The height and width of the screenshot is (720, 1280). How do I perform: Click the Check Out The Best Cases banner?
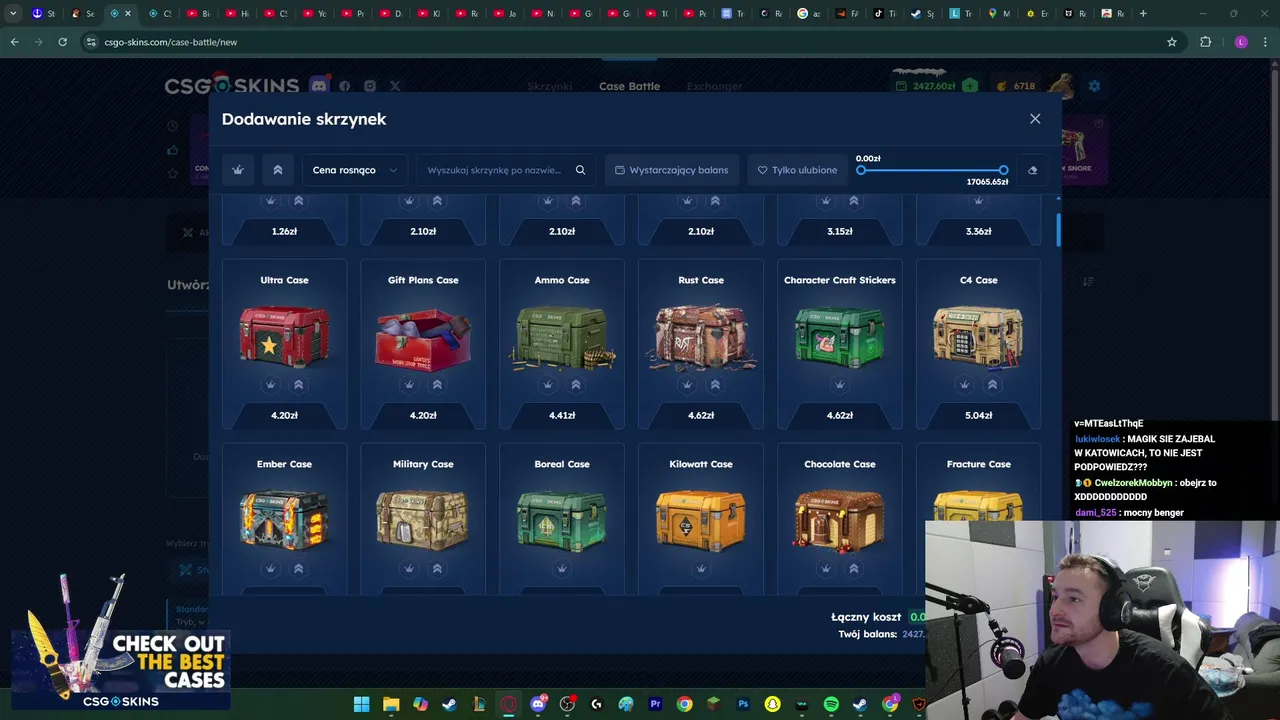[x=121, y=642]
